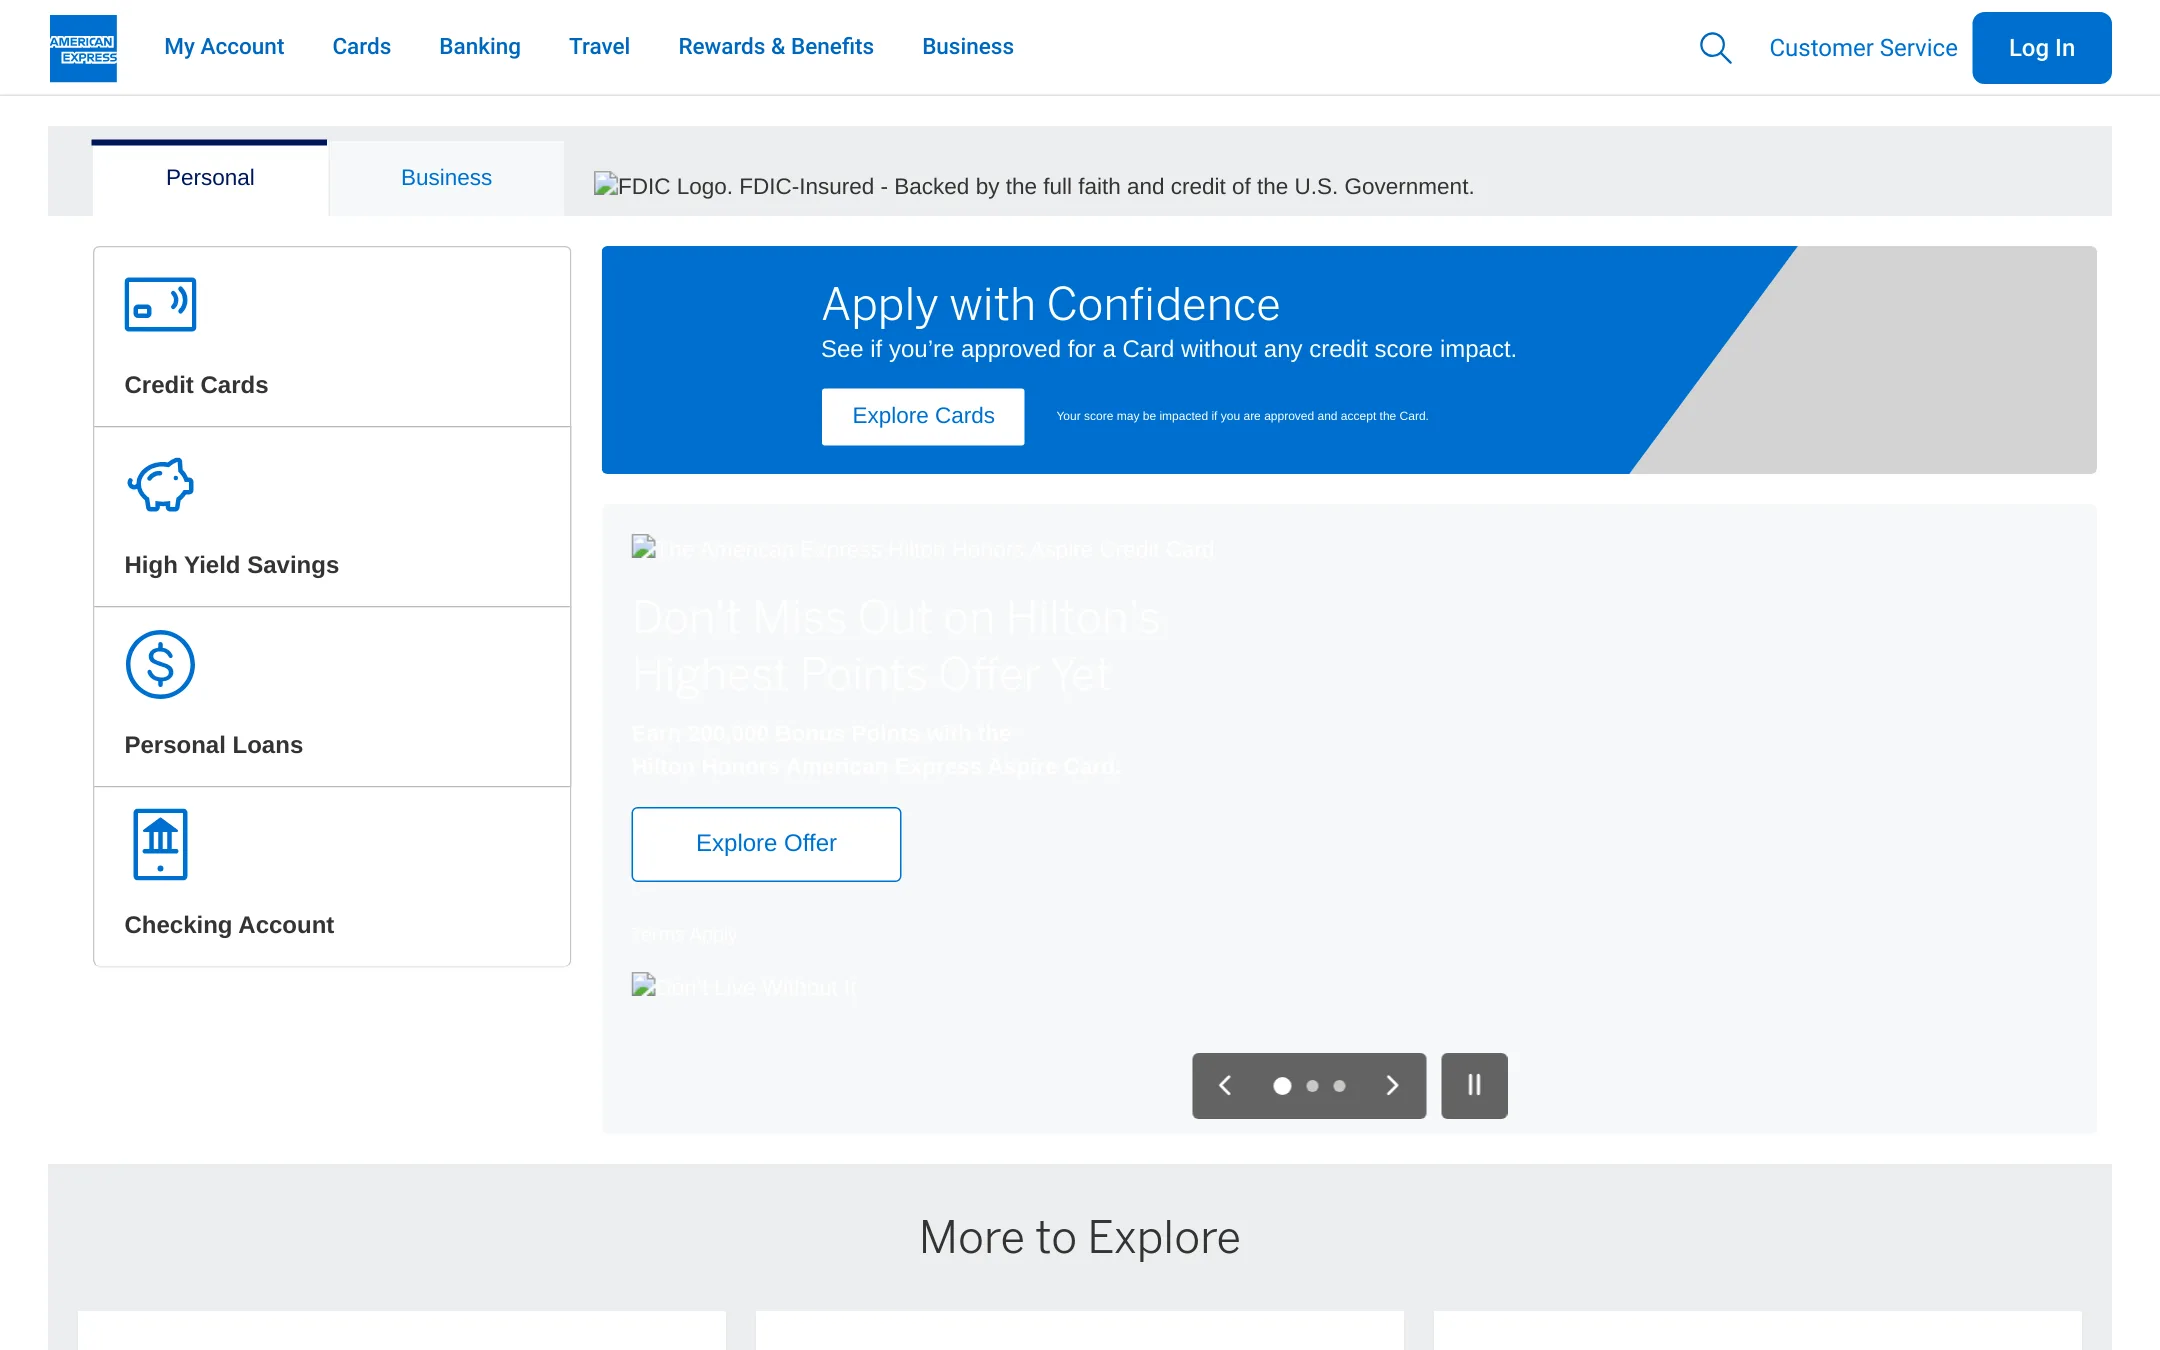2160x1350 pixels.
Task: Click the Explore Offer button
Action: [x=766, y=844]
